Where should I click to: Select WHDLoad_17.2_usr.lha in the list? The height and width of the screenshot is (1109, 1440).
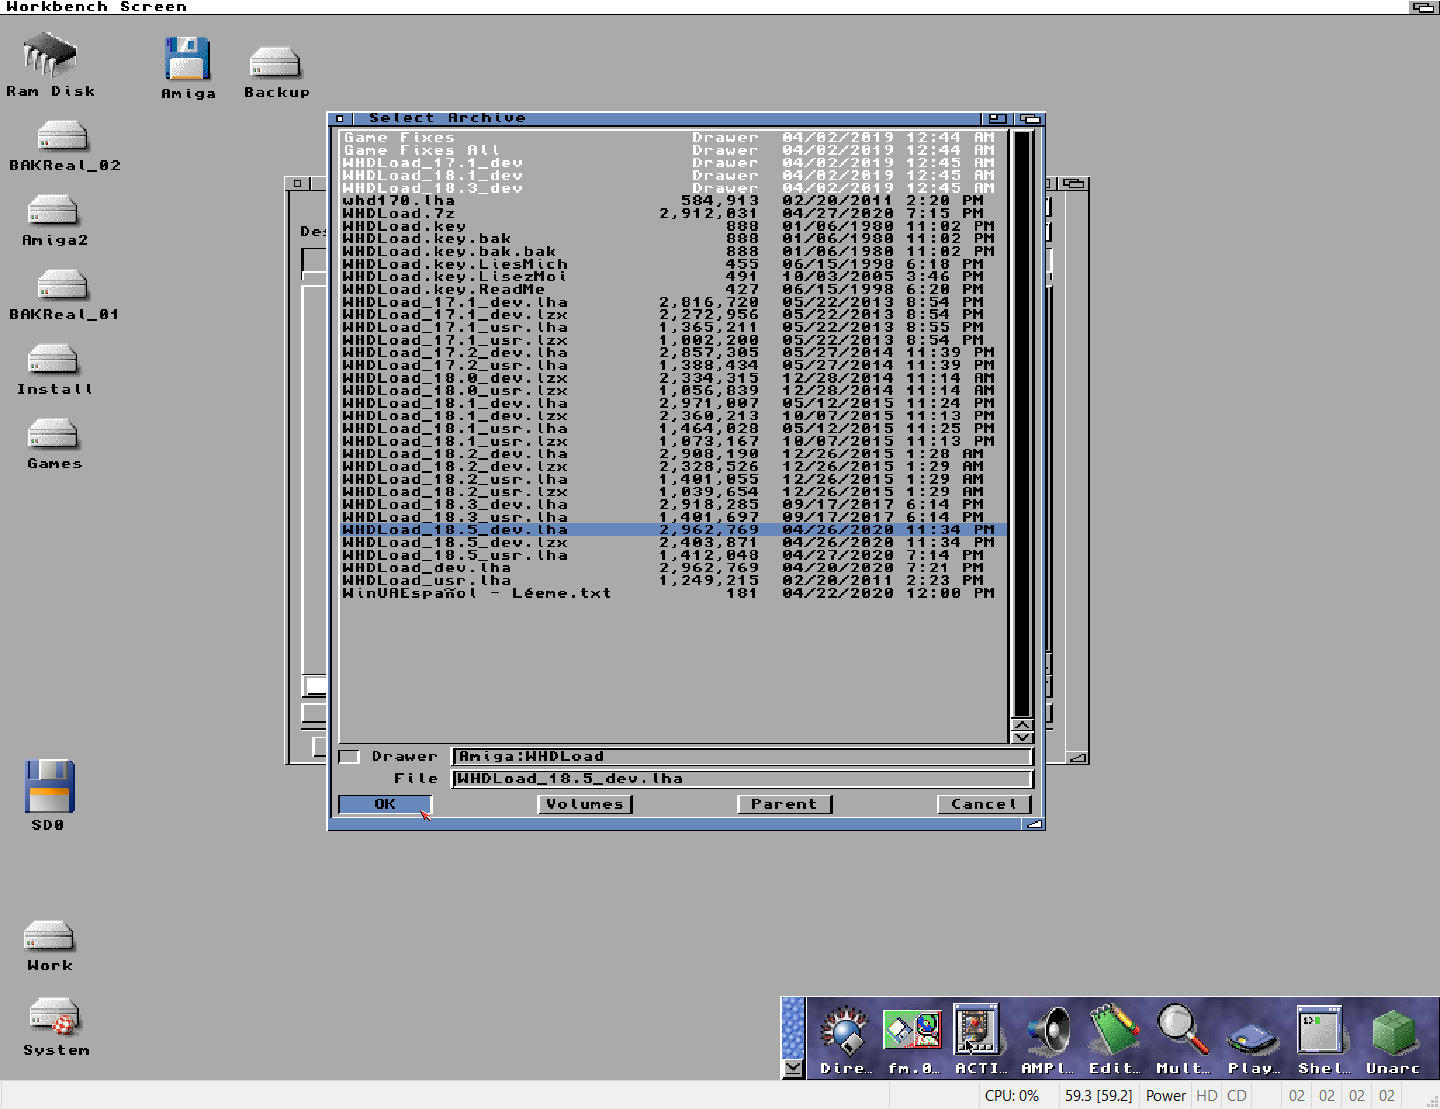pyautogui.click(x=672, y=366)
